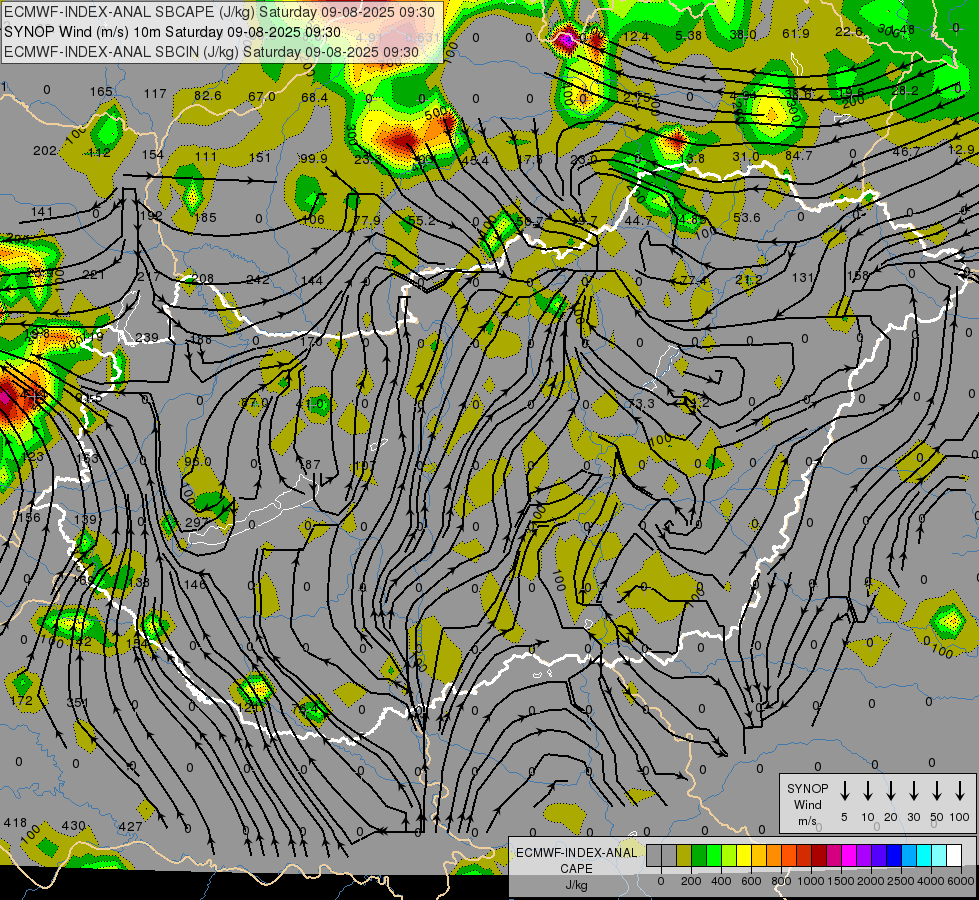Click the map value 202
979x900 pixels.
(x=44, y=151)
